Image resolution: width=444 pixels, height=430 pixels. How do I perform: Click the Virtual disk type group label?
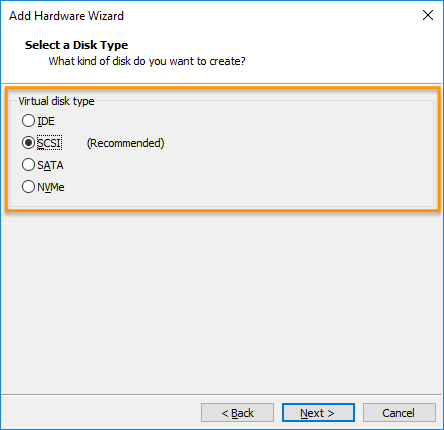pyautogui.click(x=56, y=101)
